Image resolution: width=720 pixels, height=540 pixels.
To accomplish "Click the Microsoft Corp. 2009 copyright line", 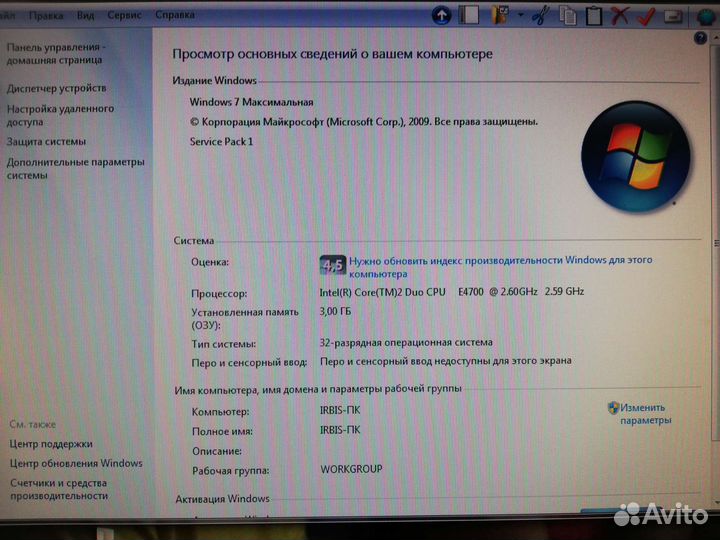I will click(x=363, y=122).
